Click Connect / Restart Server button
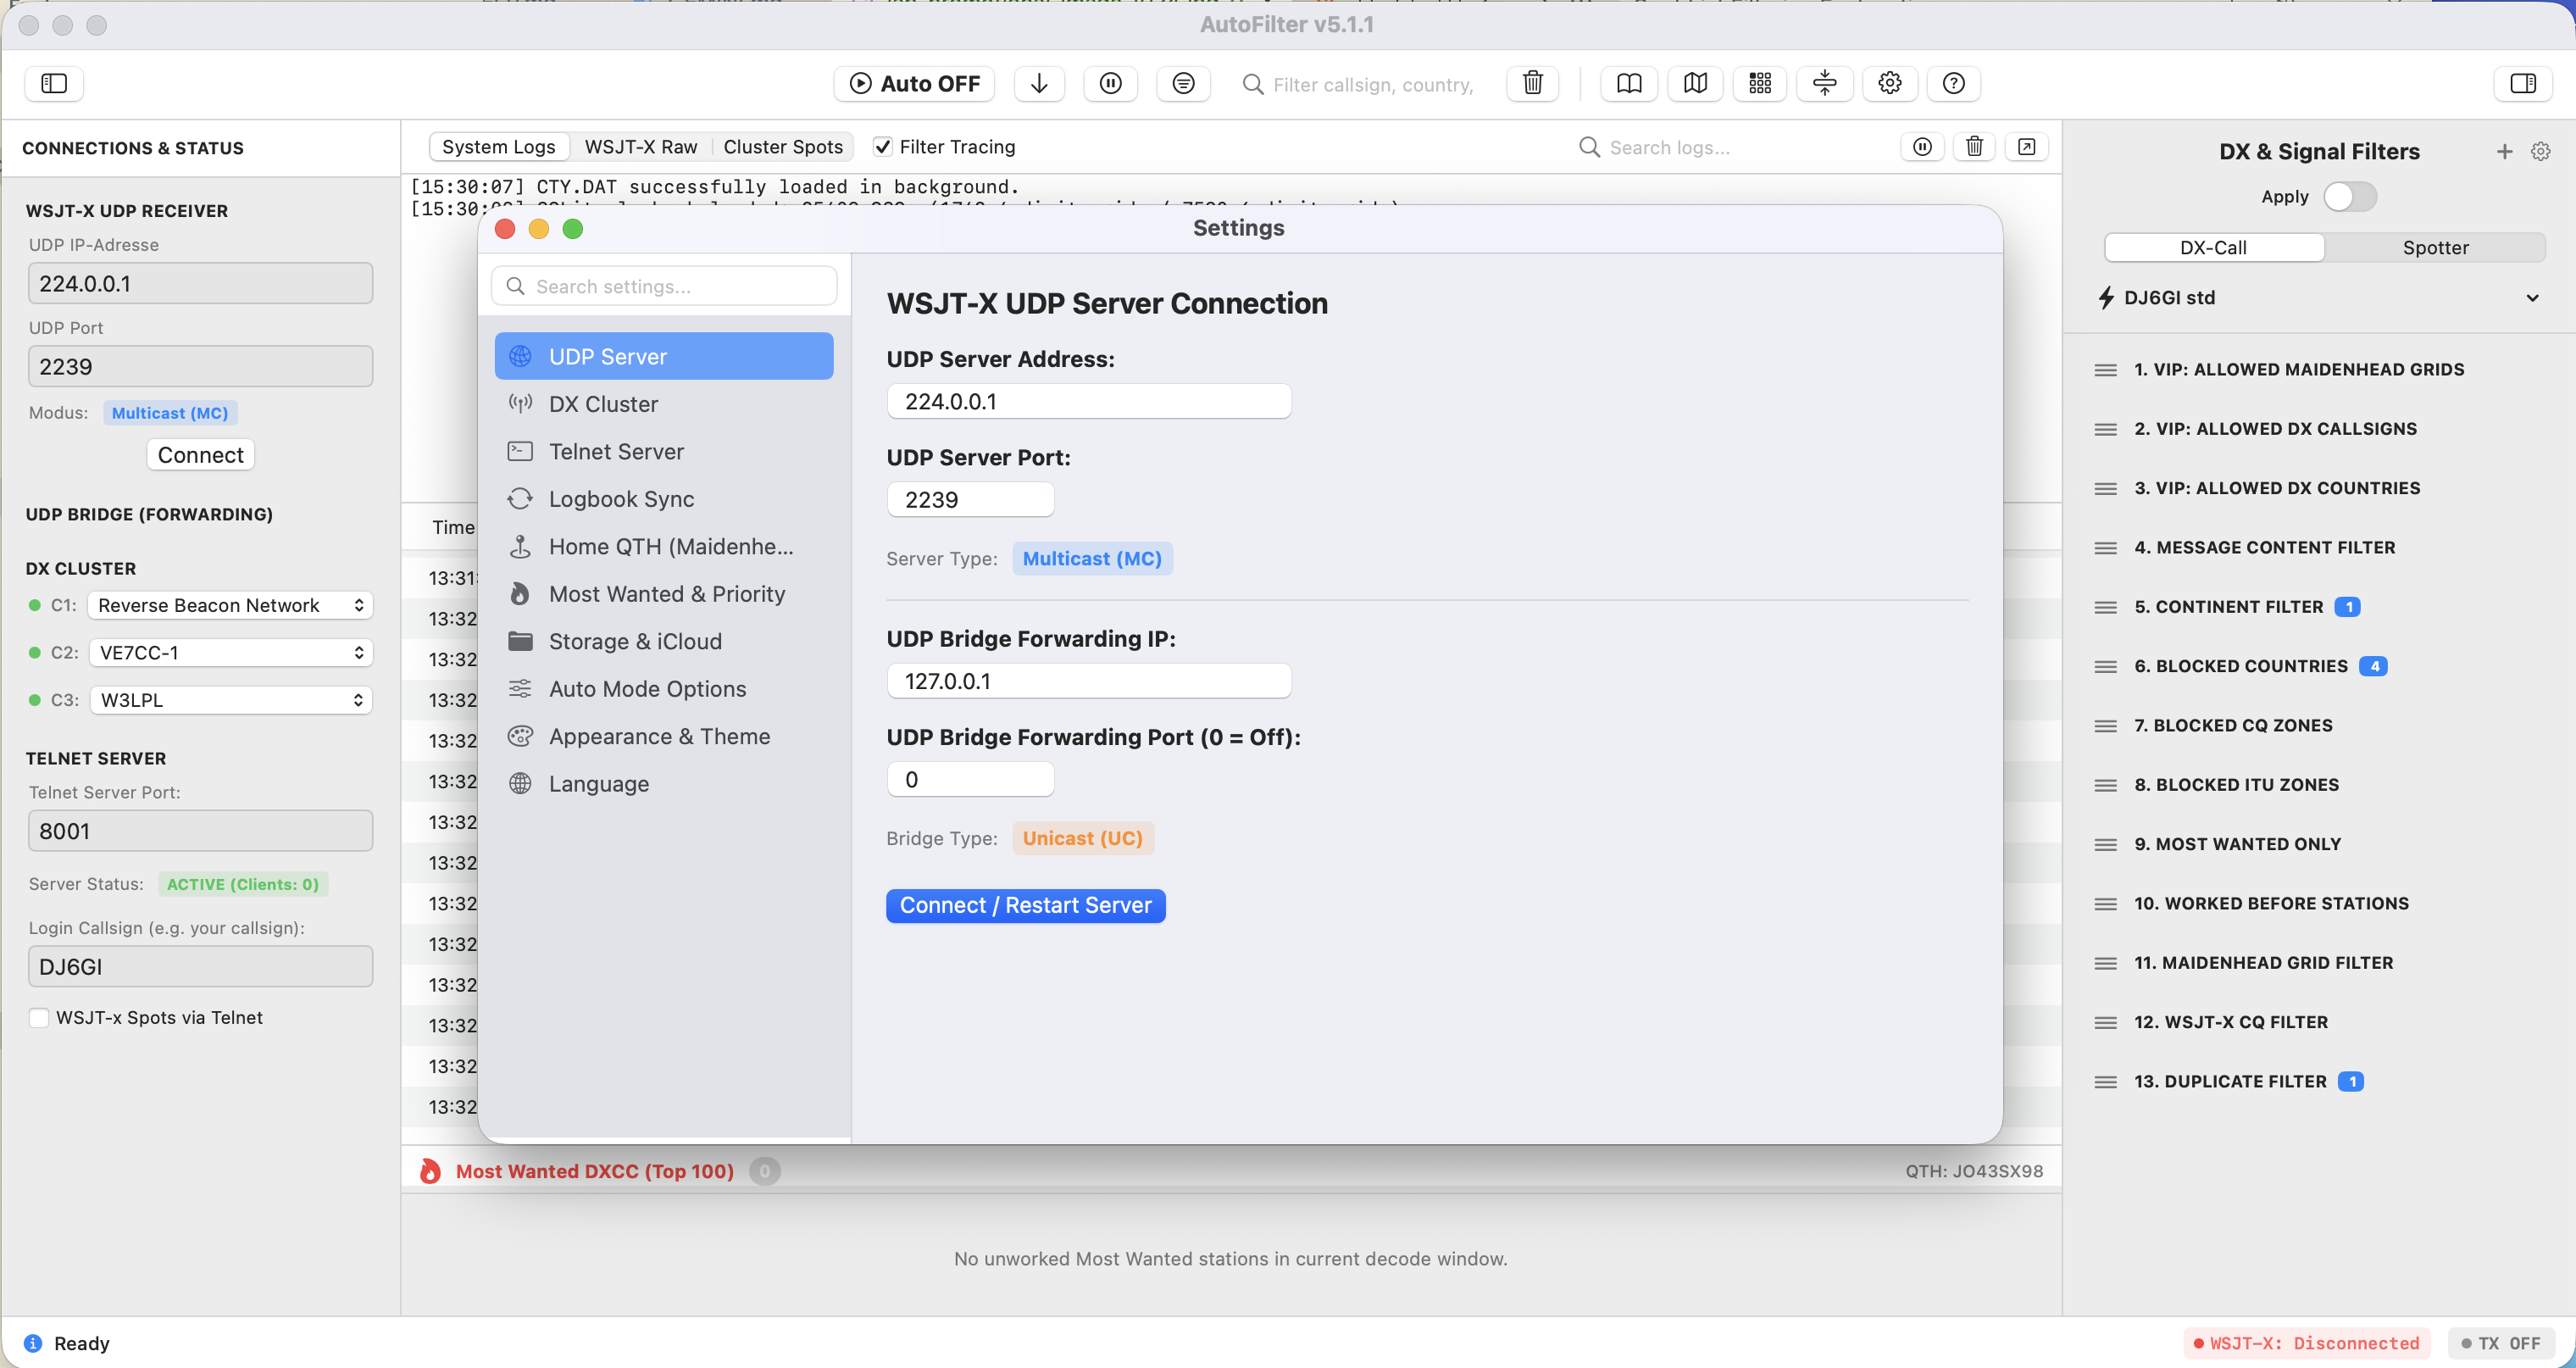Image resolution: width=2576 pixels, height=1368 pixels. pos(1026,906)
